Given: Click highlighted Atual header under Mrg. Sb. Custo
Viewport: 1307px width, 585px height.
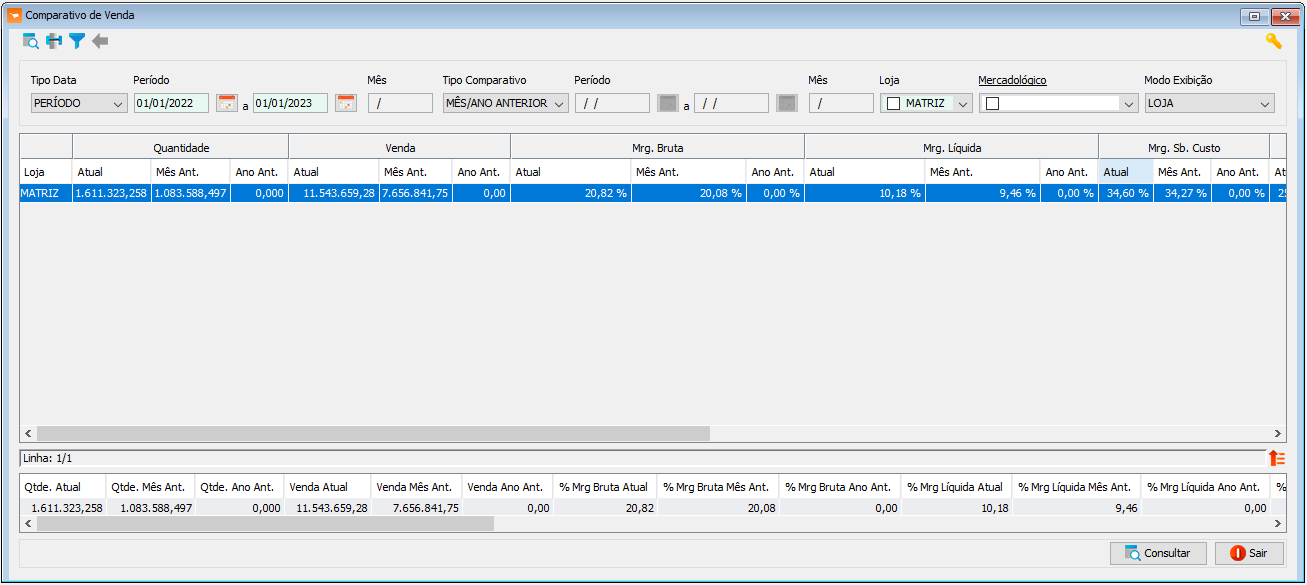Looking at the screenshot, I should click(x=1126, y=172).
